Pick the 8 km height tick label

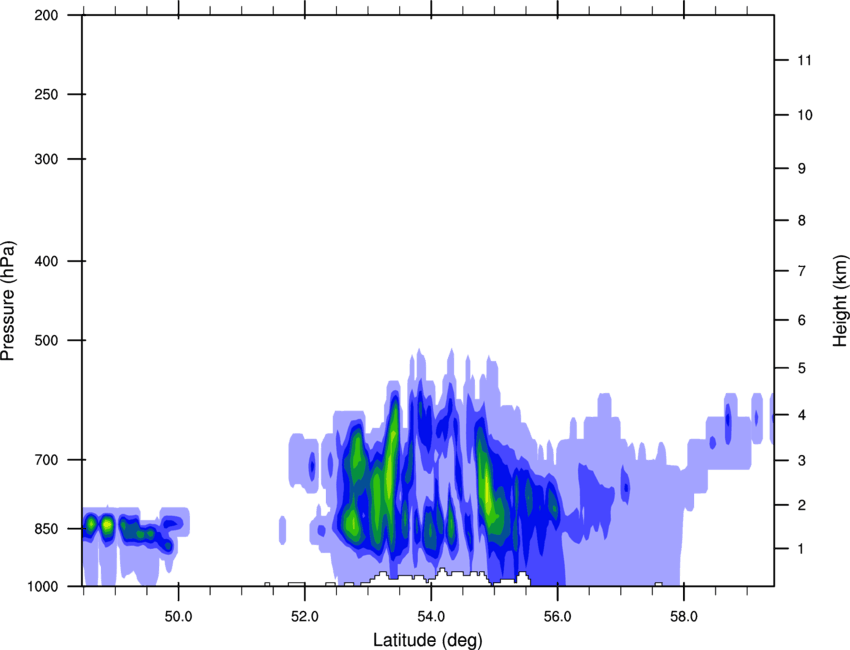click(802, 221)
